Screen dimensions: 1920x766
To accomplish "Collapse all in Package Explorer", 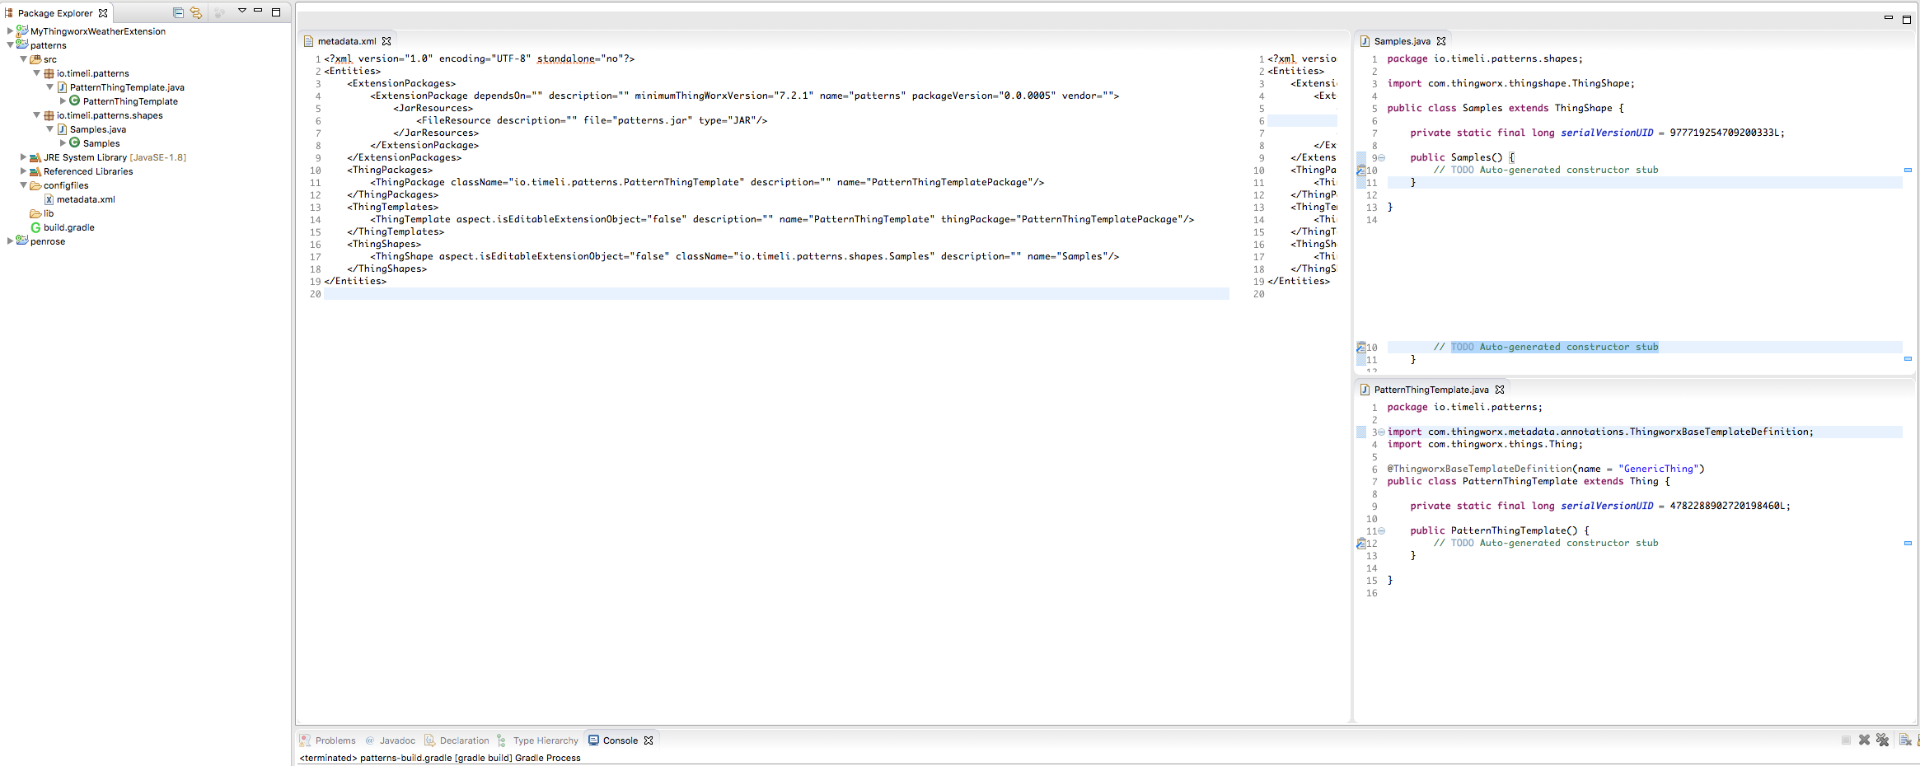I will (x=178, y=13).
